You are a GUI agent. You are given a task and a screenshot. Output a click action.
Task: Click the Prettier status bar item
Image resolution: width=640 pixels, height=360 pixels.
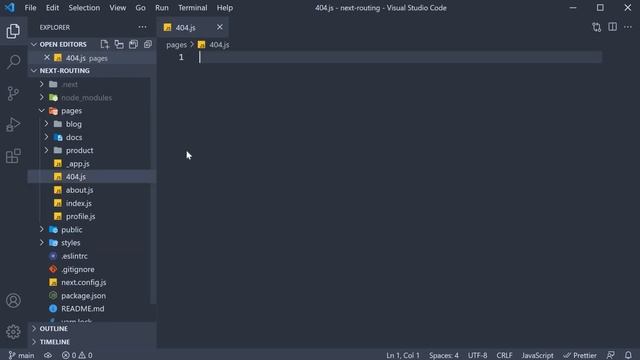580,355
